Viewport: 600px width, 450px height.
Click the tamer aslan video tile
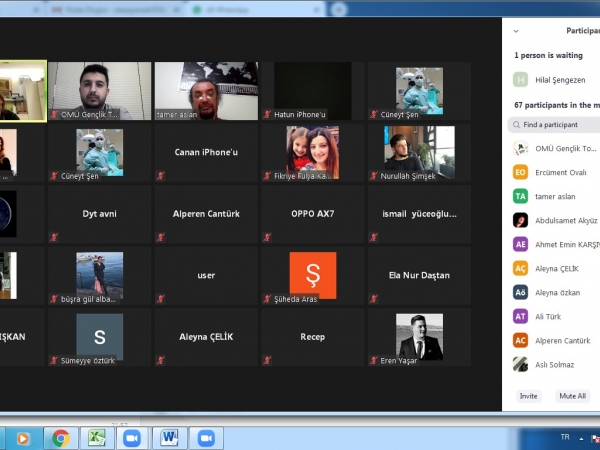tap(206, 91)
